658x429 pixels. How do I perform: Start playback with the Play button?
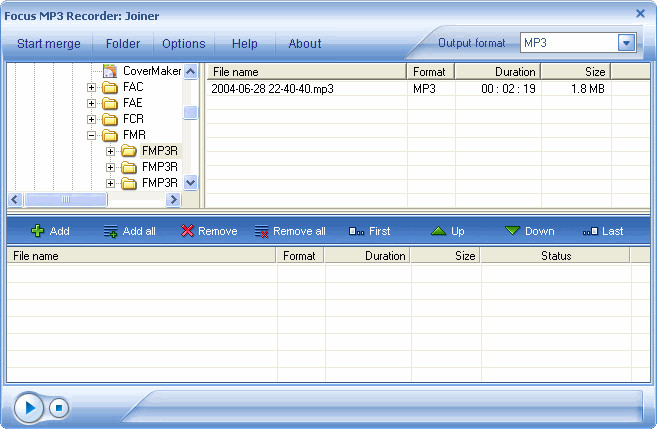[29, 408]
